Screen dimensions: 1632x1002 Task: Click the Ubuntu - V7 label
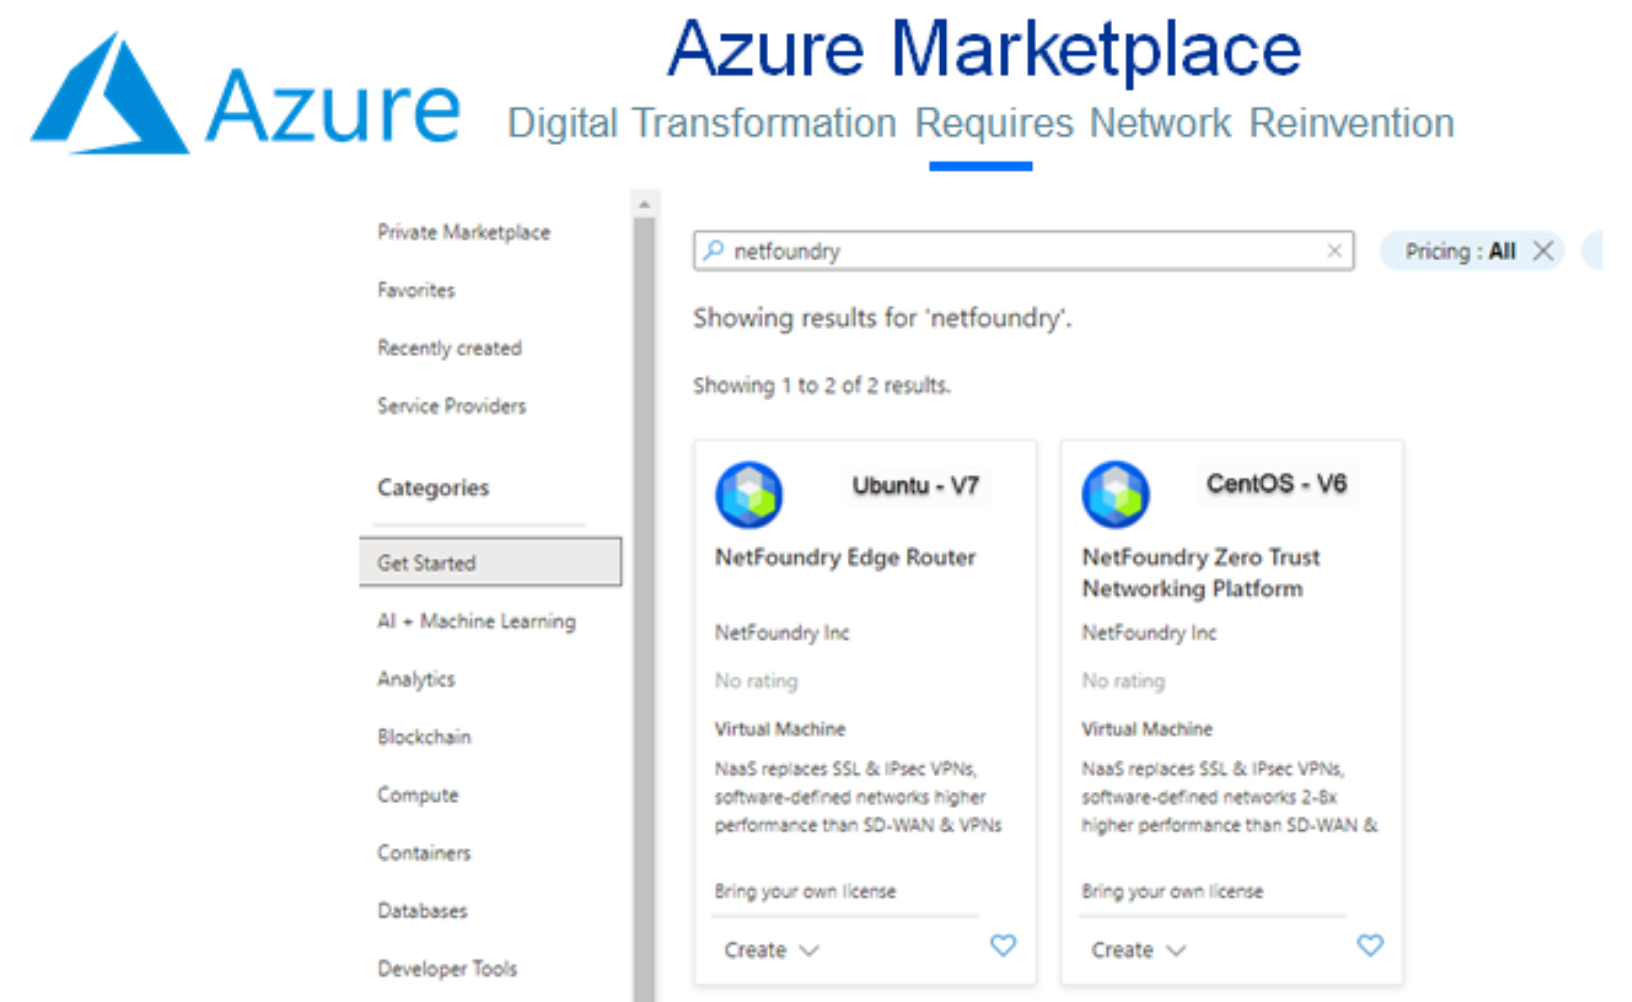point(916,486)
